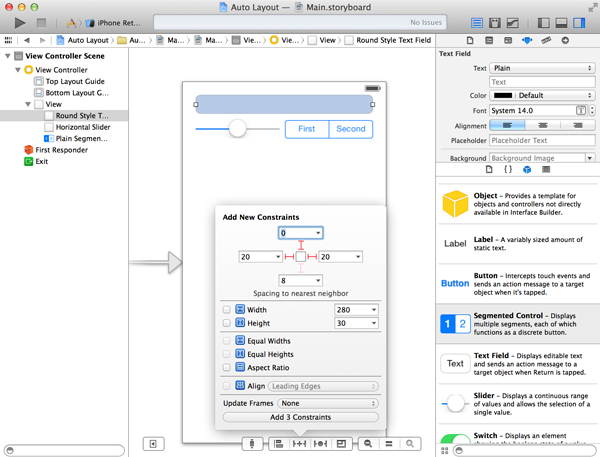Screen dimensions: 600x457
Task: Show the Standard editor
Action: (x=476, y=23)
